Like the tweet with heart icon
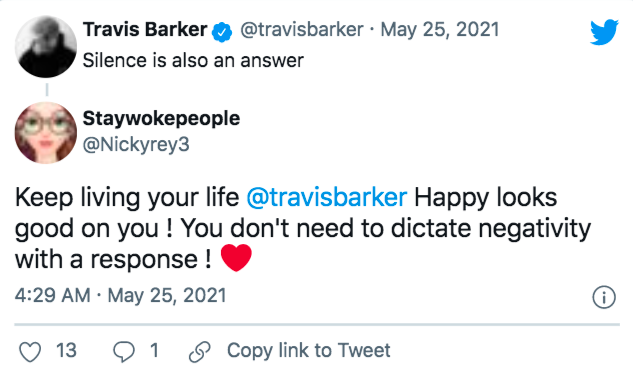This screenshot has height=371, width=633. tap(30, 351)
